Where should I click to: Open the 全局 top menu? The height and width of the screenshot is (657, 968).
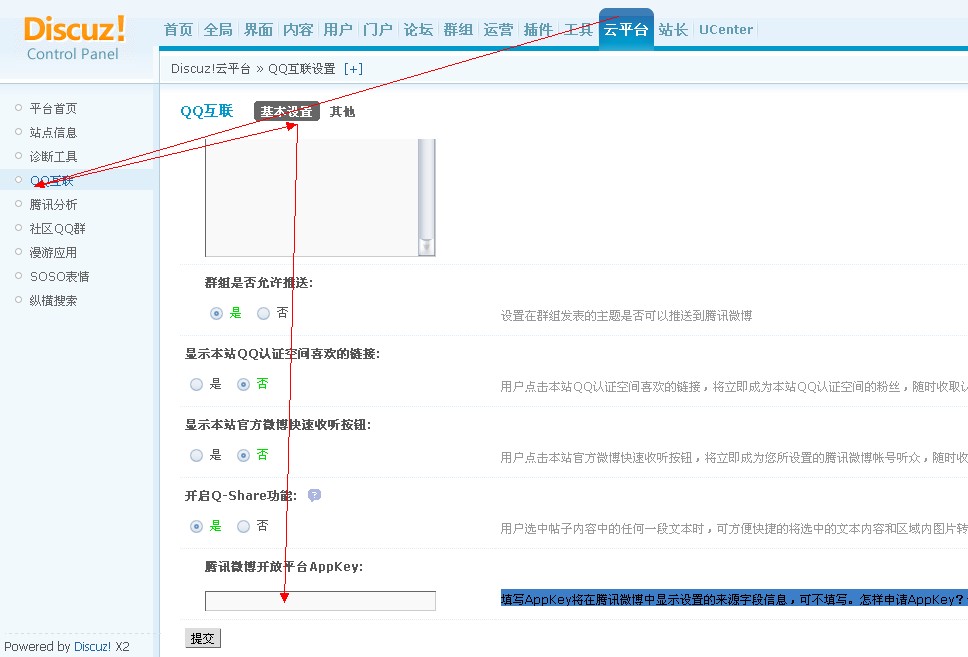[218, 29]
